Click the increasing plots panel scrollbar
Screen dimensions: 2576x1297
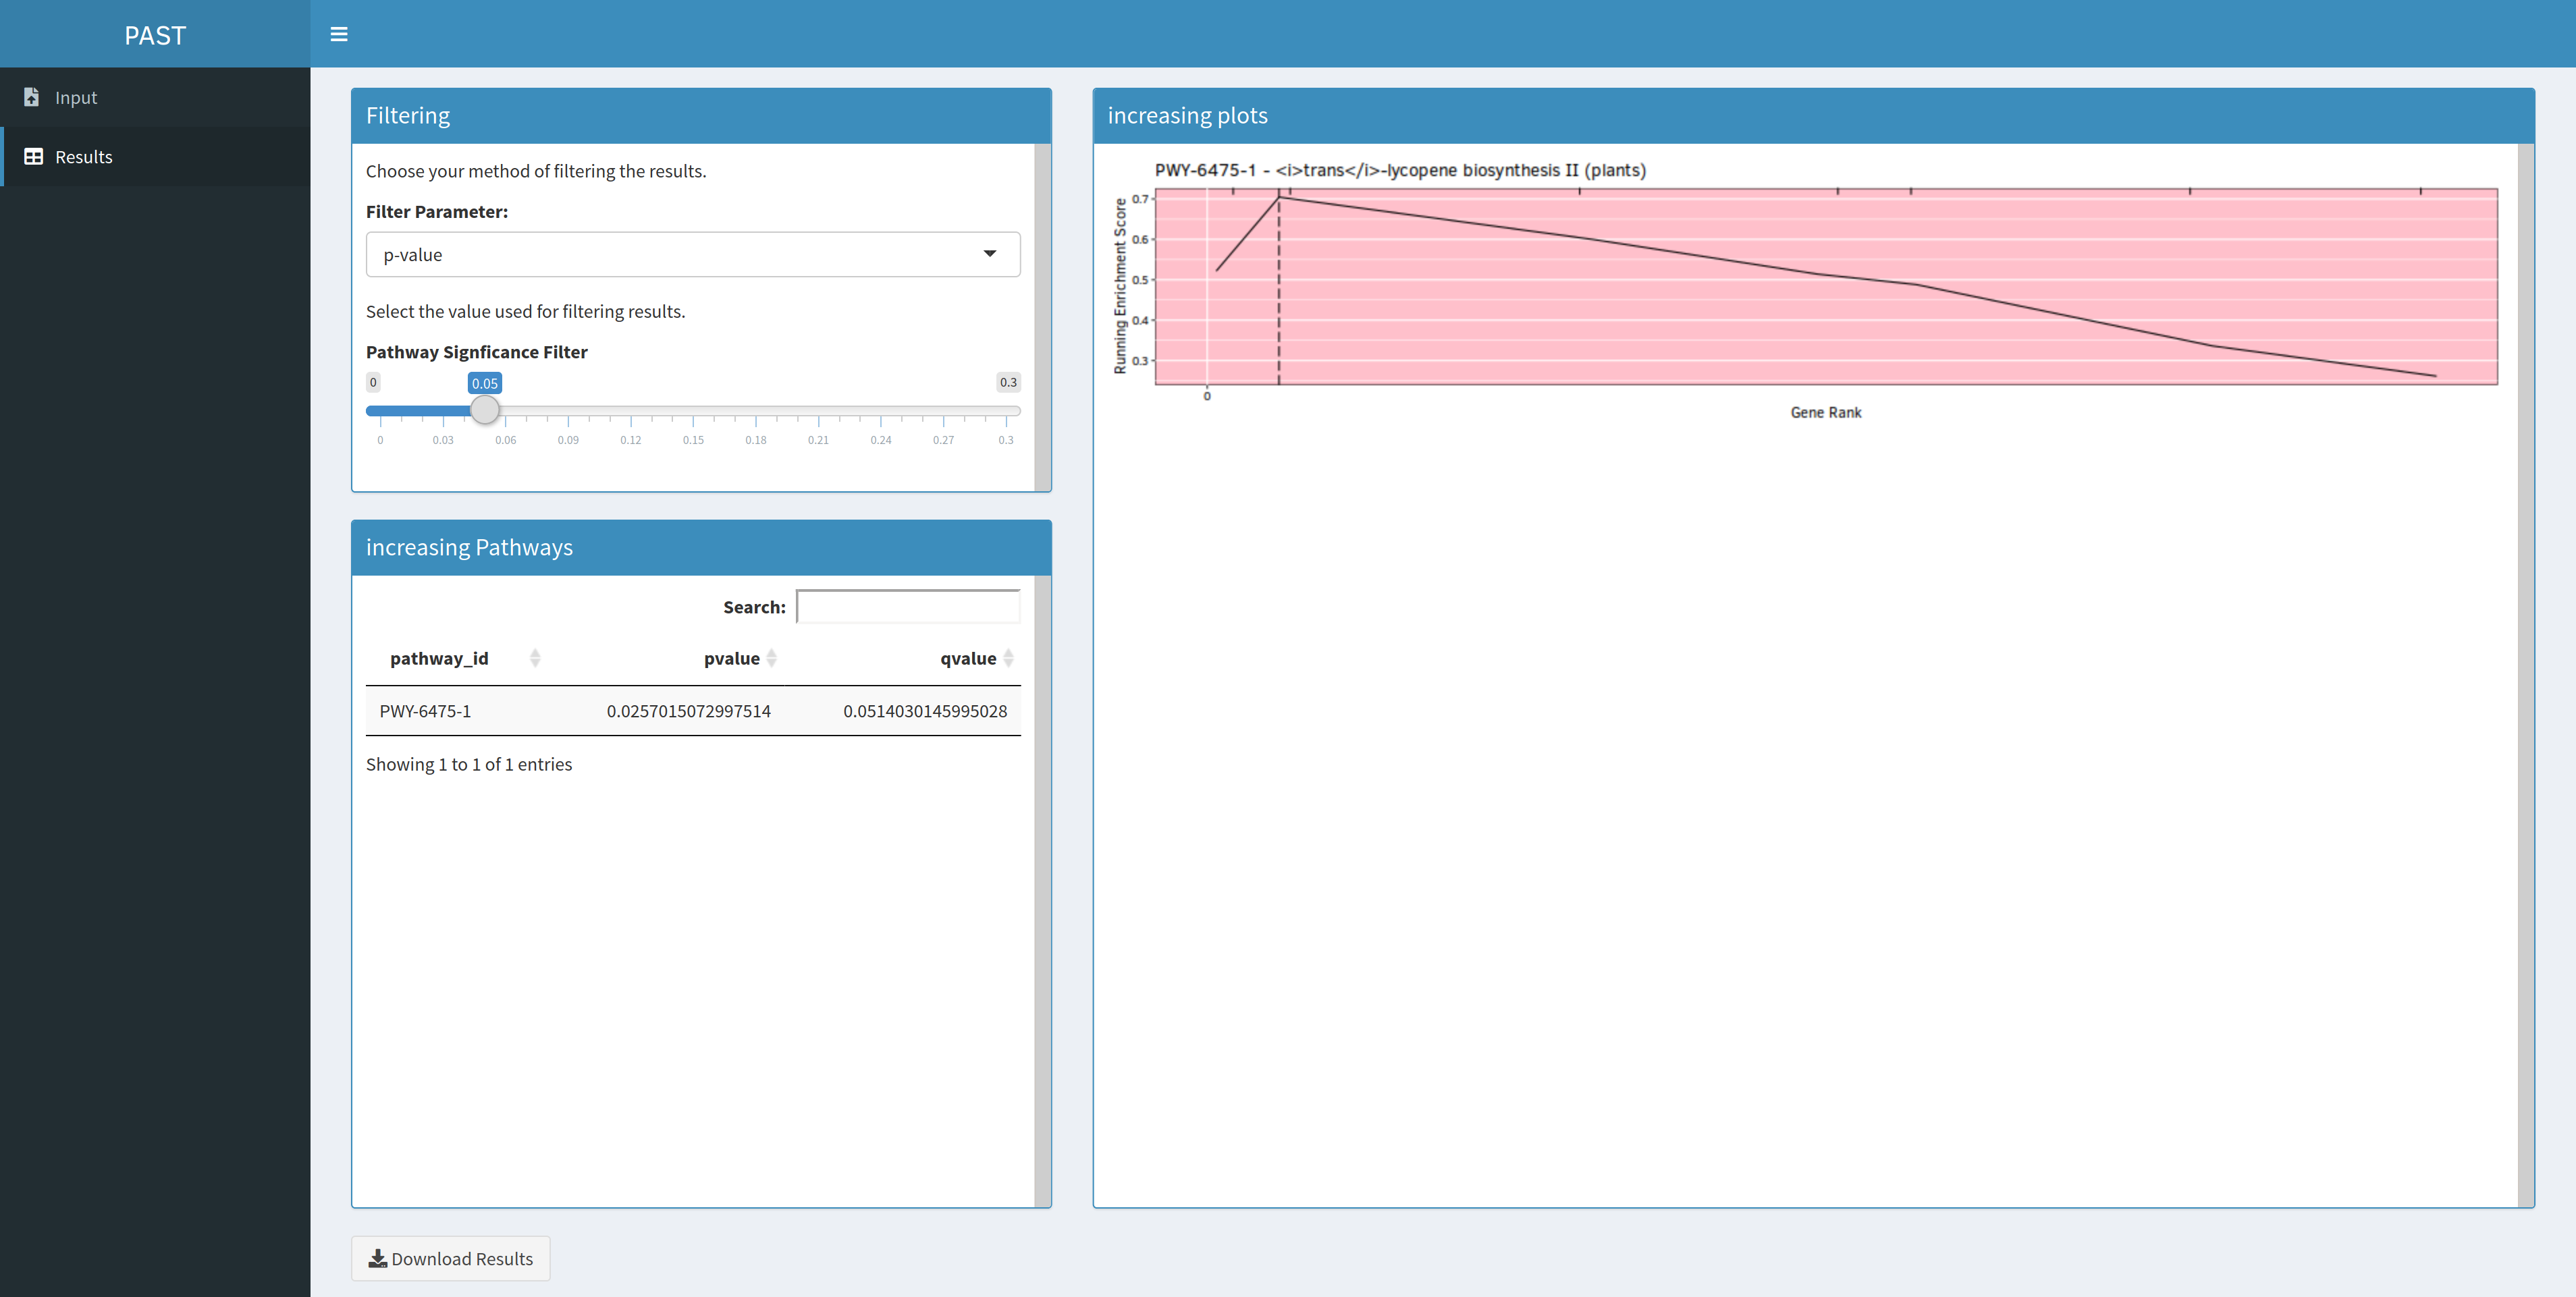(2525, 674)
